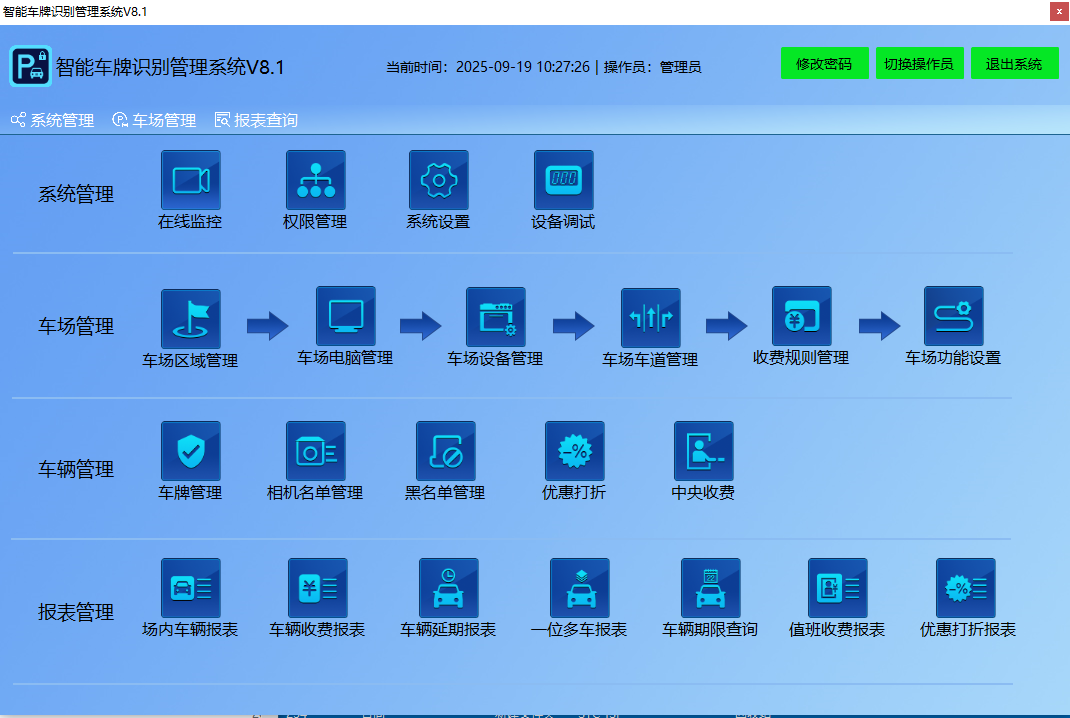1070x718 pixels.
Task: Open 车场区域管理 parking area management
Action: tap(190, 314)
